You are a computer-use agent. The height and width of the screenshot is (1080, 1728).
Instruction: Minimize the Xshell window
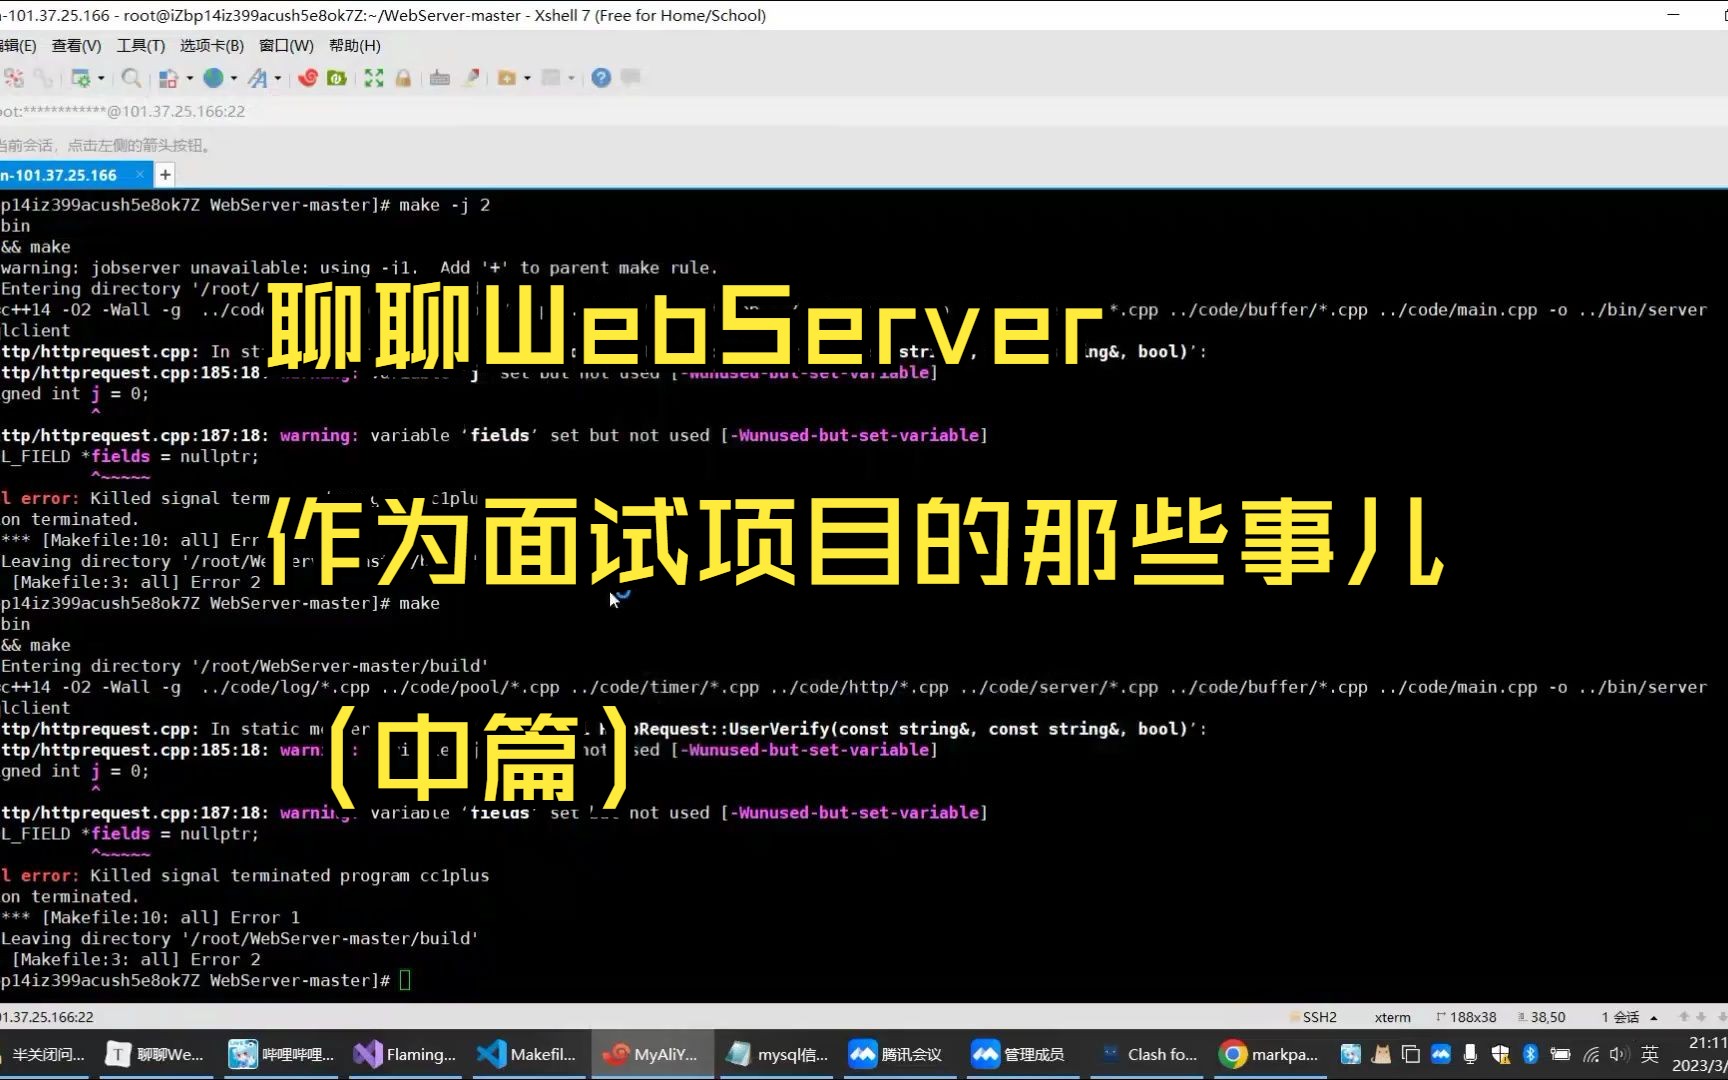[1674, 15]
